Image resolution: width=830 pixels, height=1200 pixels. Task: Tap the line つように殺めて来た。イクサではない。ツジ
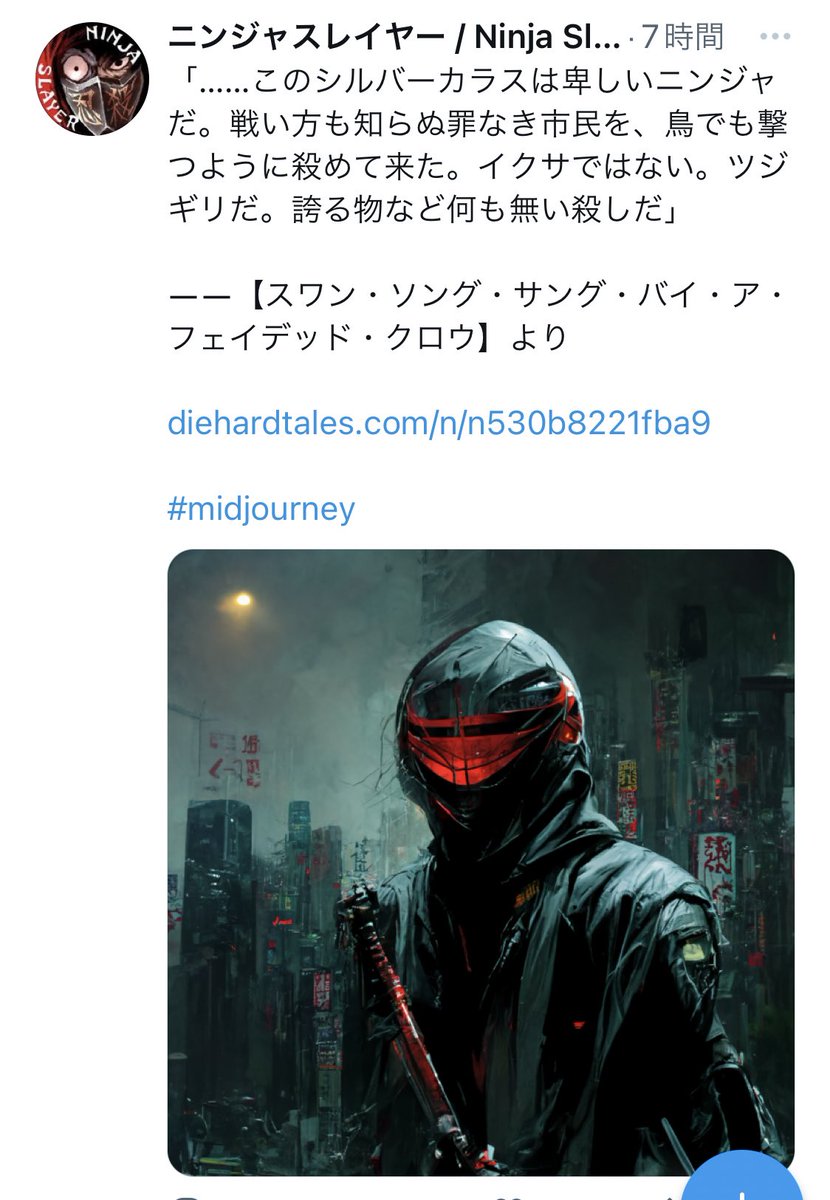(x=478, y=166)
